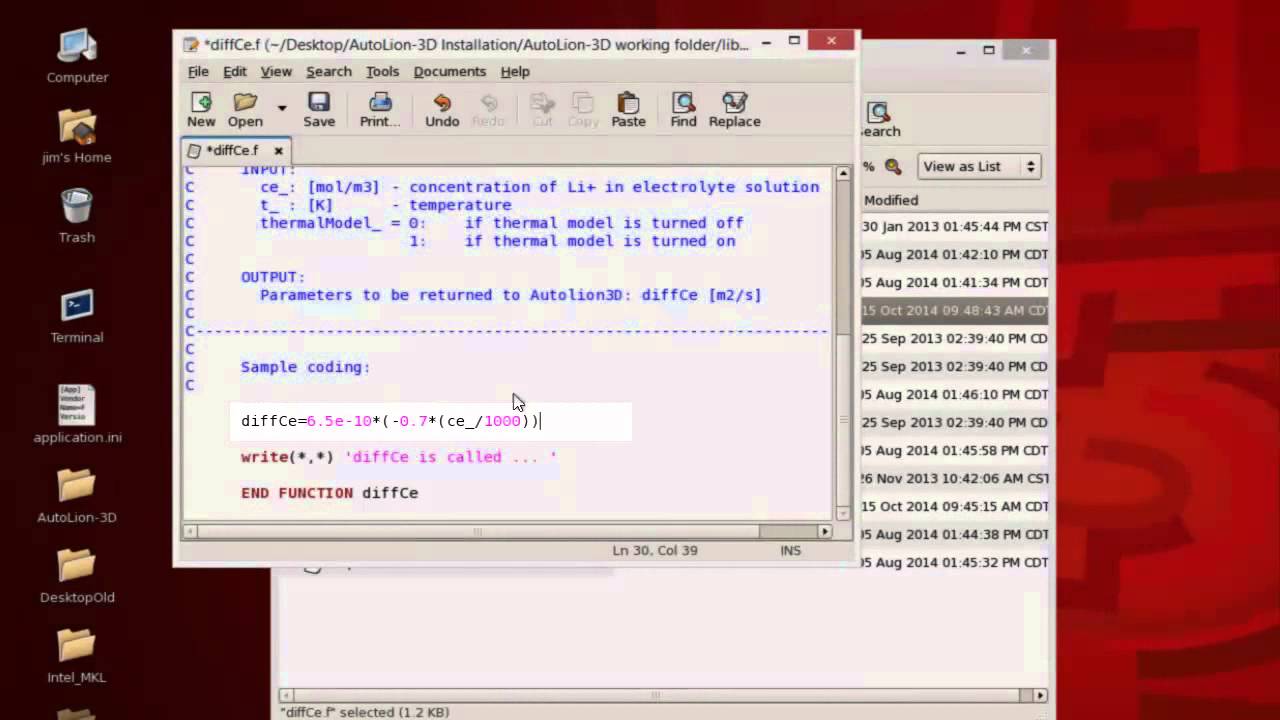
Task: Select the 15 Oct 2014 09:45:15 AM row
Action: 955,506
